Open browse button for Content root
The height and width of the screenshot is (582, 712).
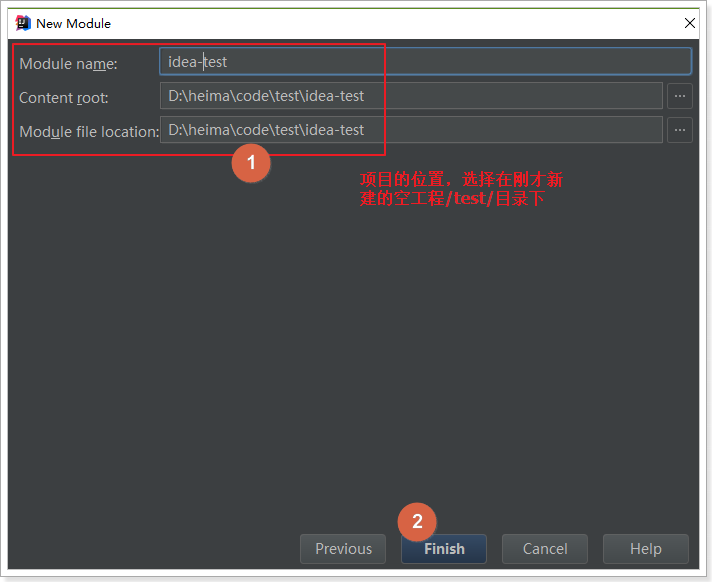[x=680, y=96]
